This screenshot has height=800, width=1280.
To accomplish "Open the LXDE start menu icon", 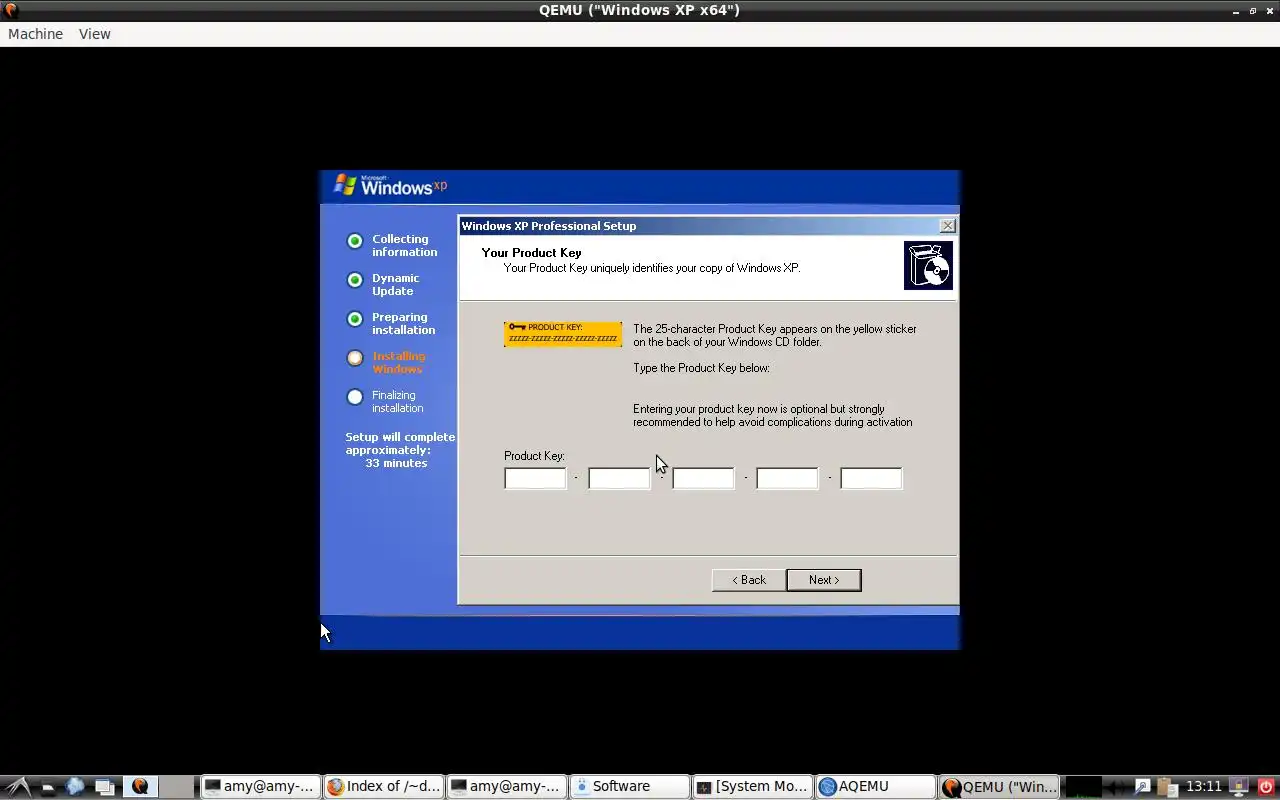I will coord(17,787).
